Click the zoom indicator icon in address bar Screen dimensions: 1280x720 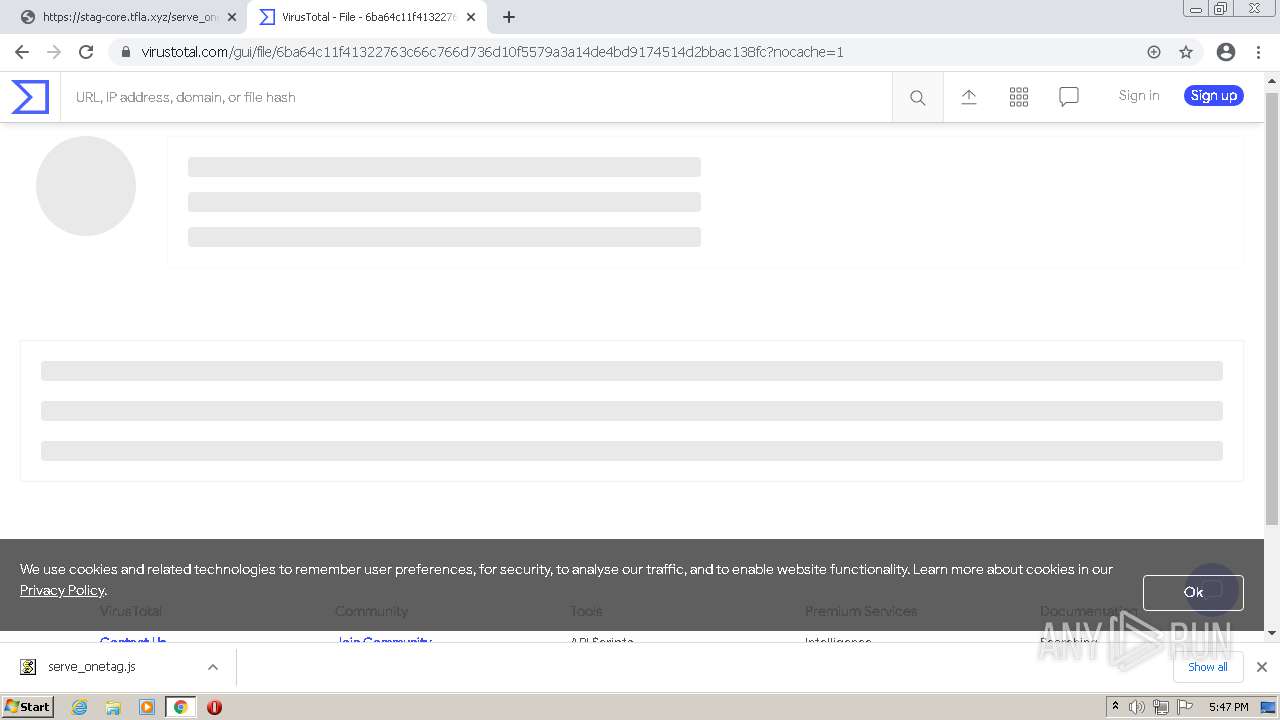click(1154, 52)
